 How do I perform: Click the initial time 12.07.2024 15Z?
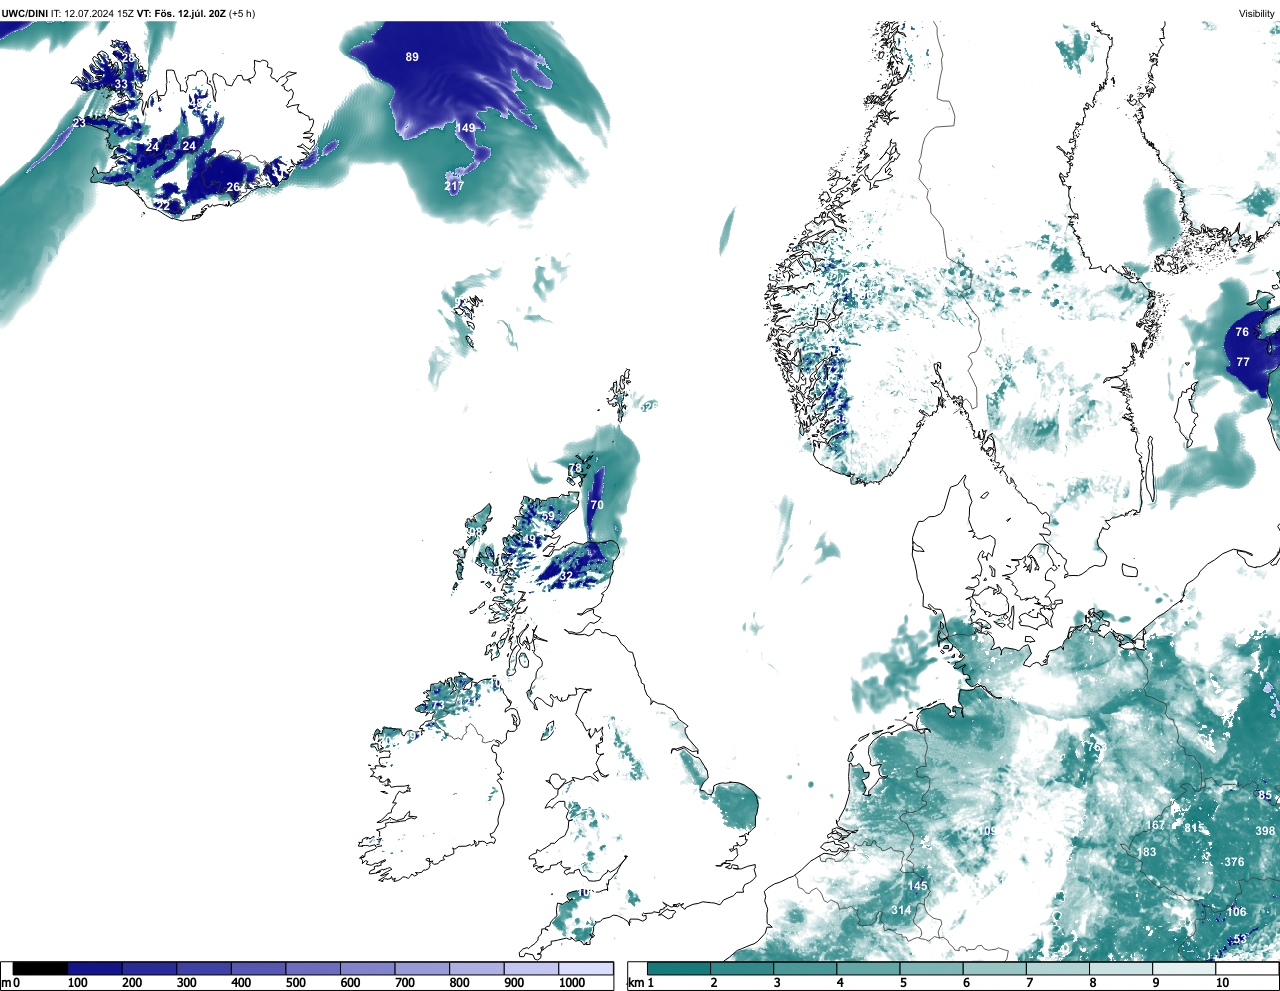pos(99,13)
